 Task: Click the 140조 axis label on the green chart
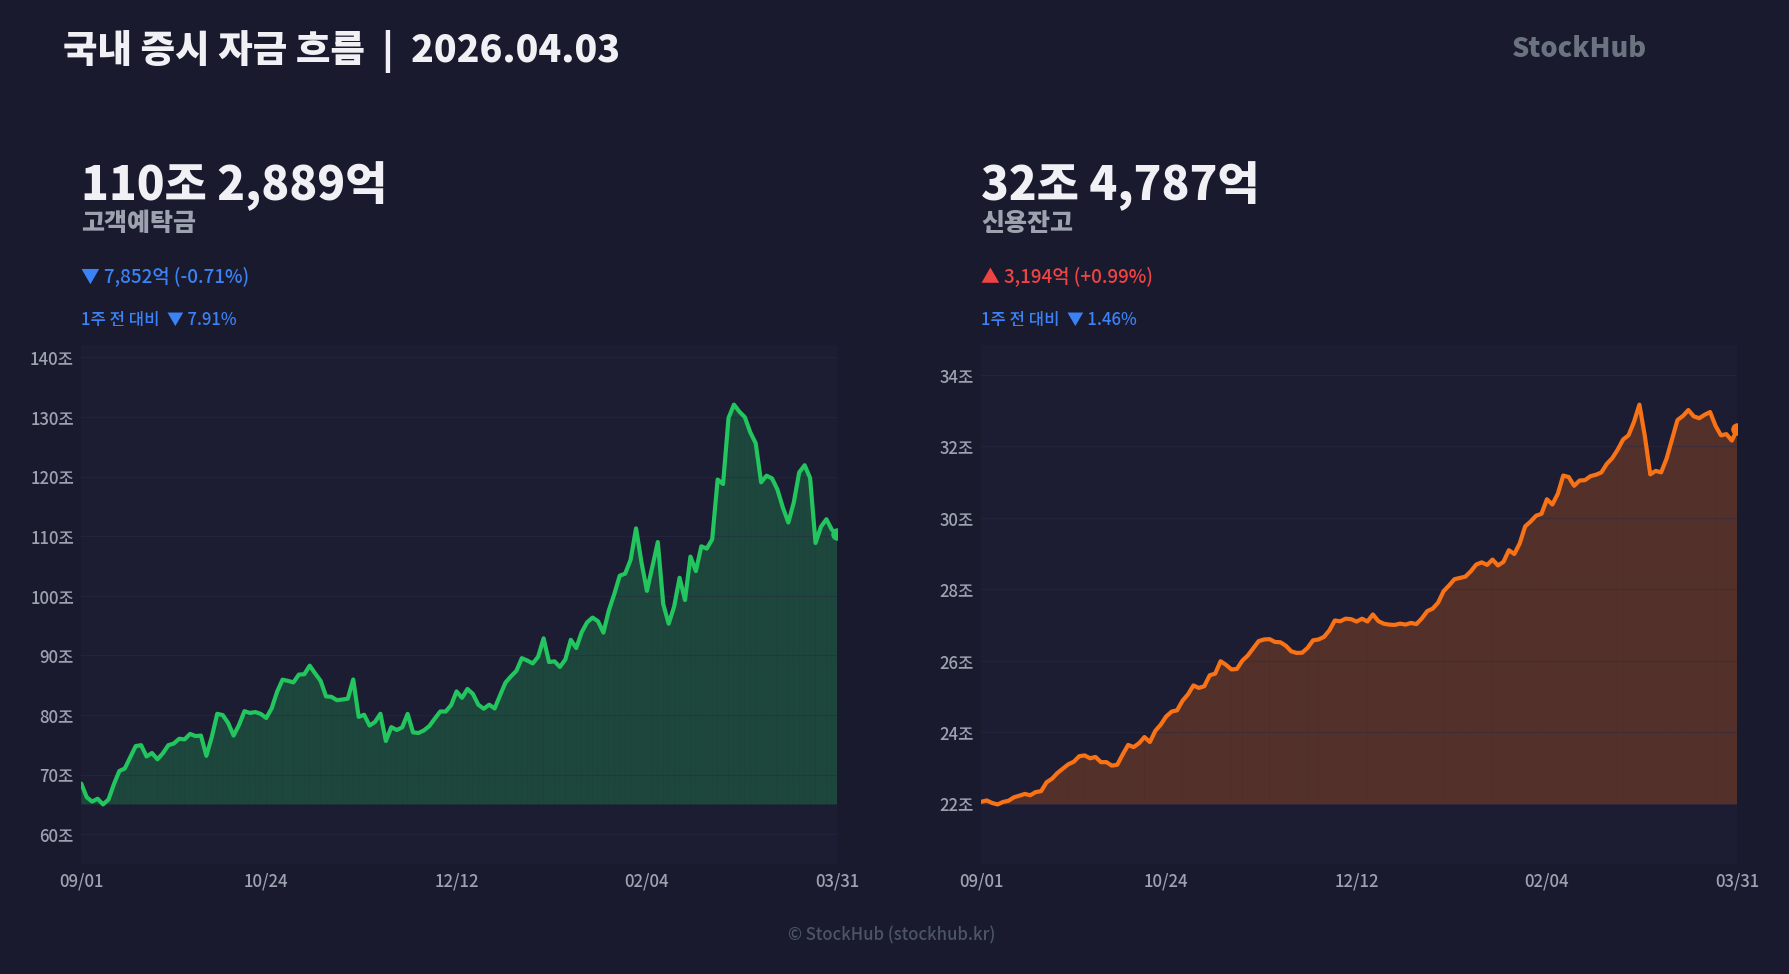(x=52, y=359)
